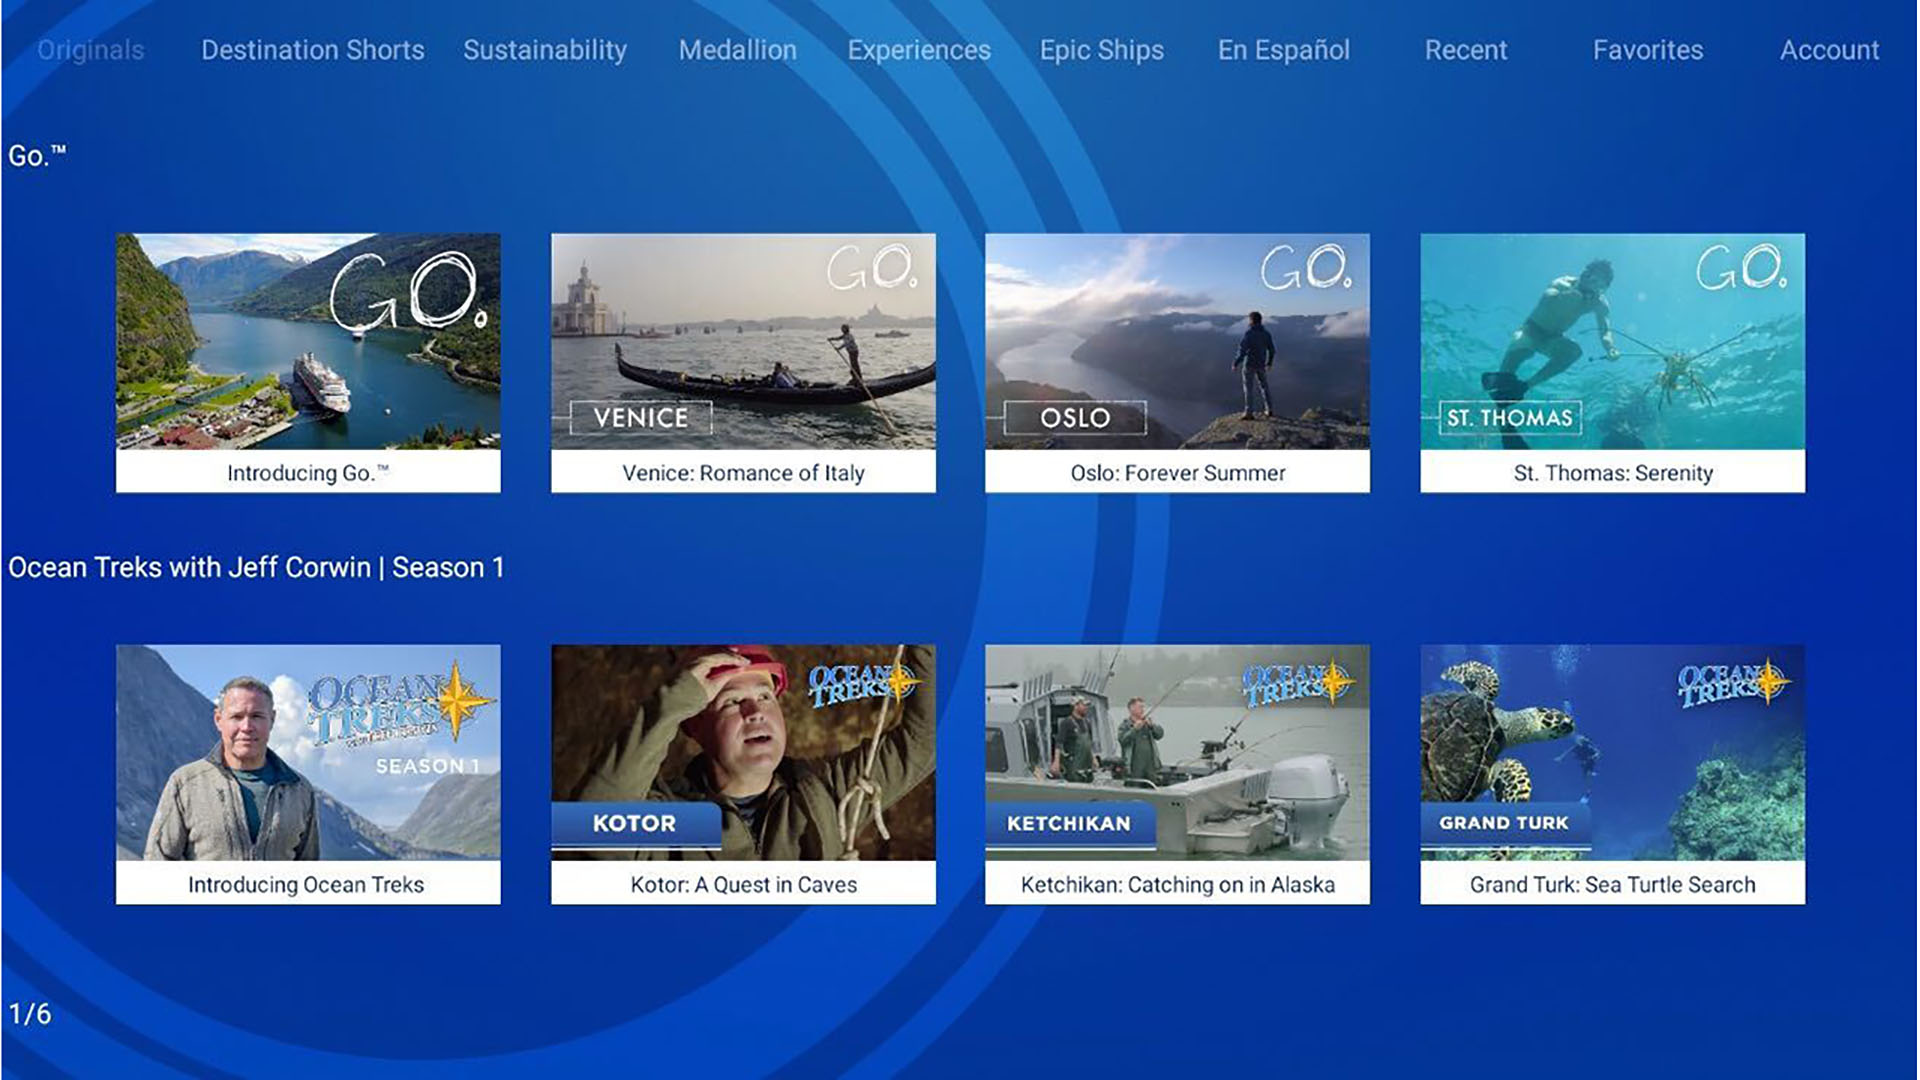The width and height of the screenshot is (1920, 1080).
Task: Go to Account settings
Action: pyautogui.click(x=1830, y=50)
